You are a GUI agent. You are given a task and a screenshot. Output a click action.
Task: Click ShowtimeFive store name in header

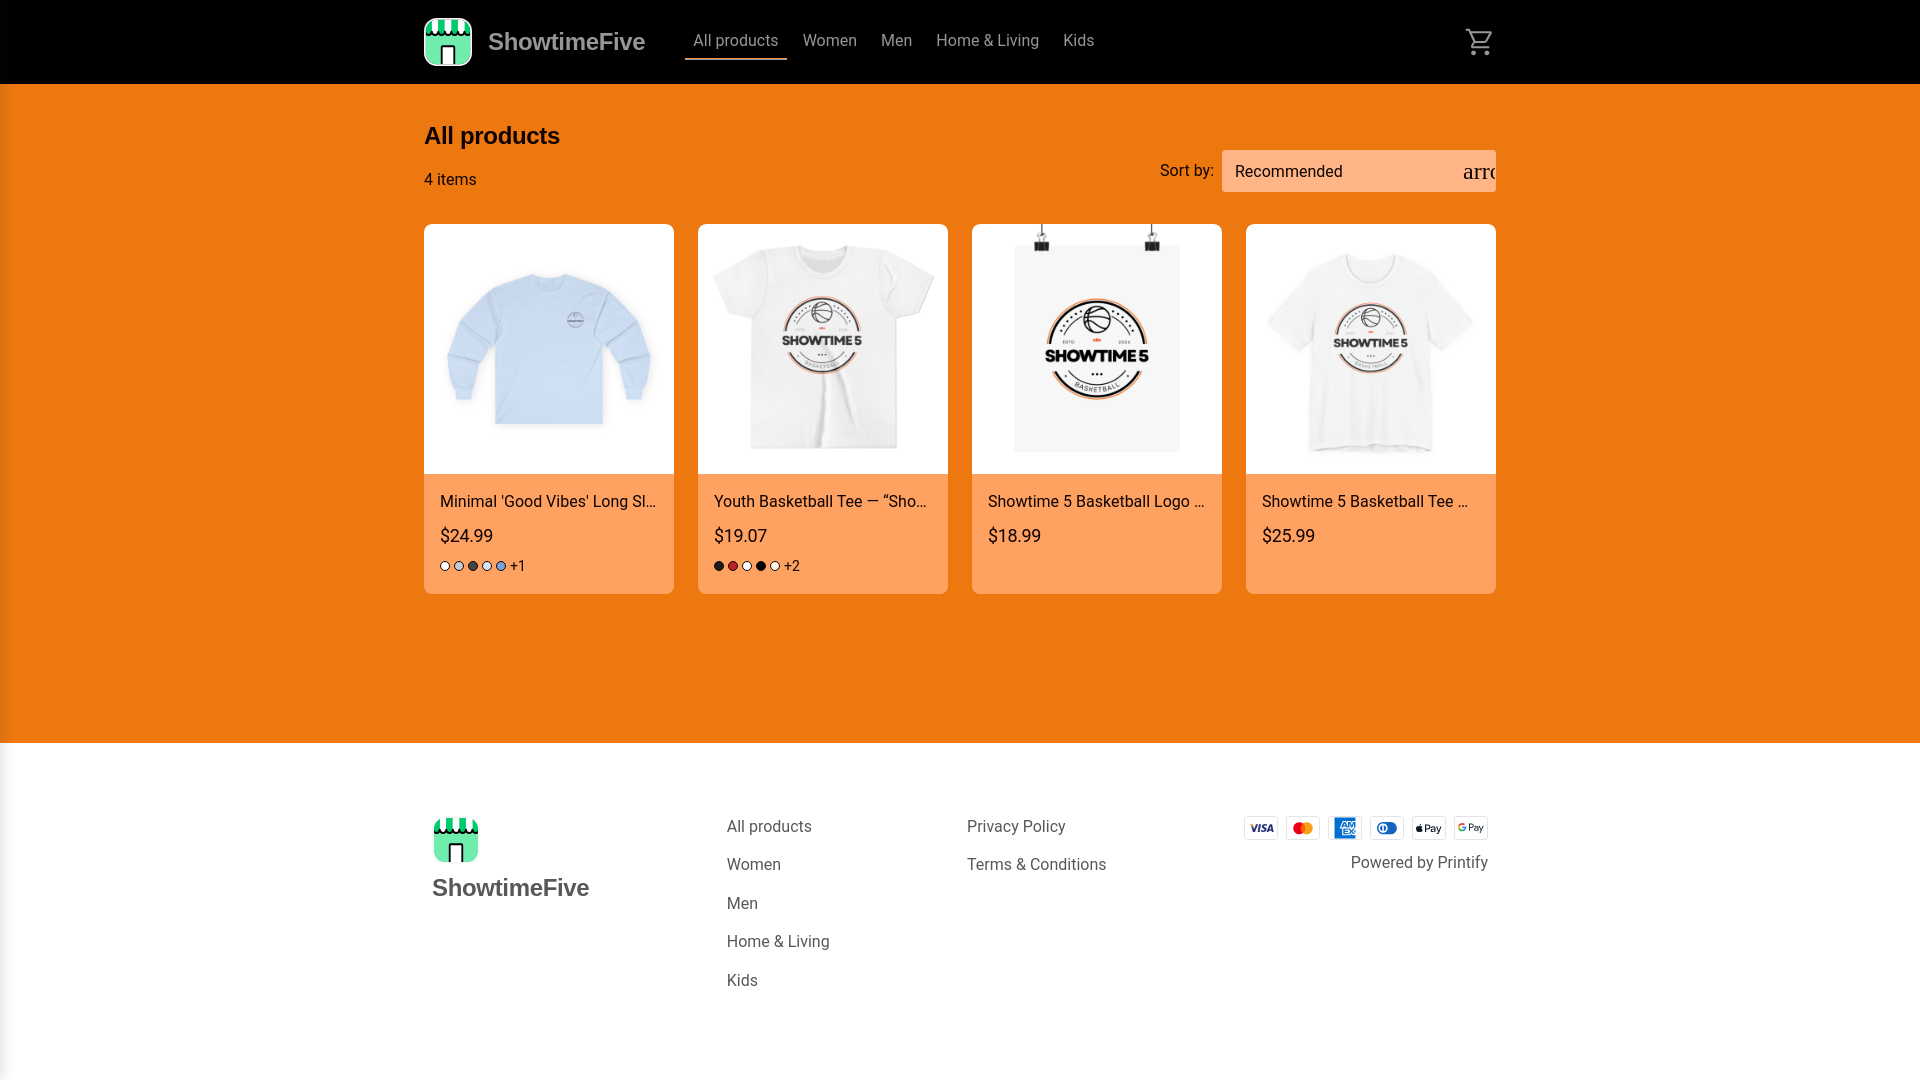[566, 42]
